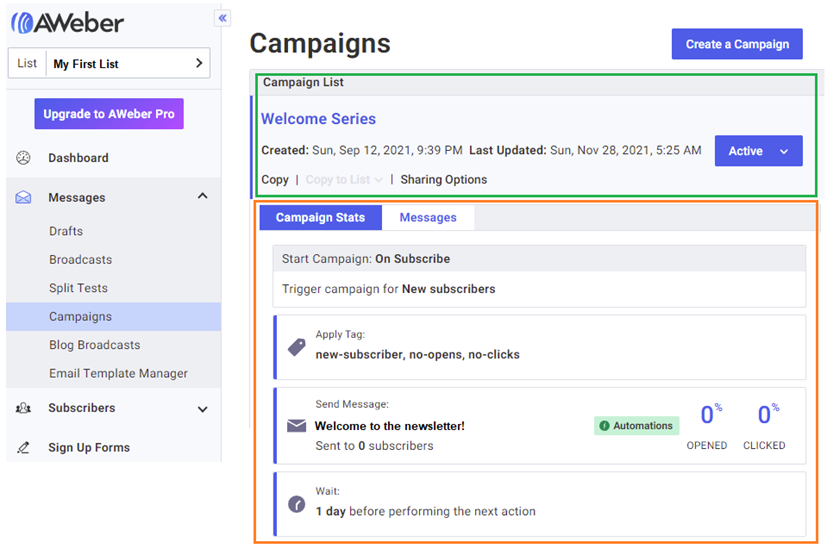The height and width of the screenshot is (555, 827).
Task: Click 'Sent to 0 subscribers' text
Action: point(374,446)
